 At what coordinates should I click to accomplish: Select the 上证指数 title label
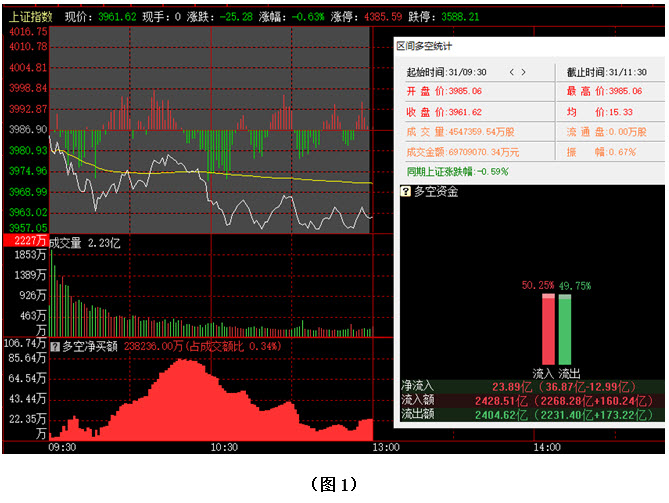[x=28, y=17]
